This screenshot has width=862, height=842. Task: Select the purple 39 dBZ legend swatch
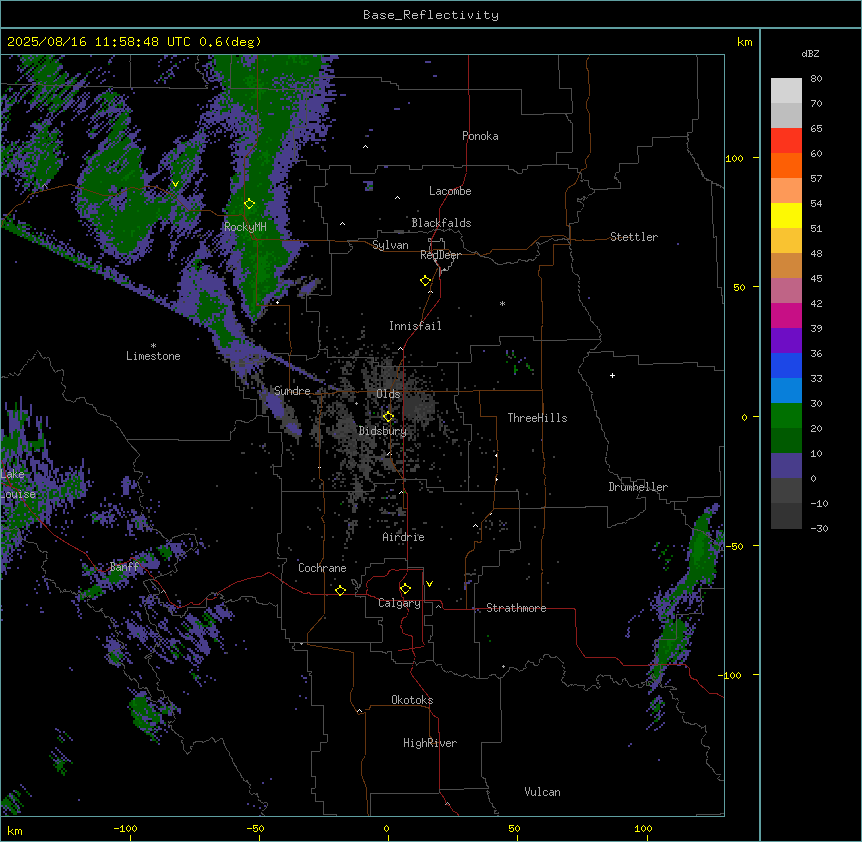(x=786, y=341)
